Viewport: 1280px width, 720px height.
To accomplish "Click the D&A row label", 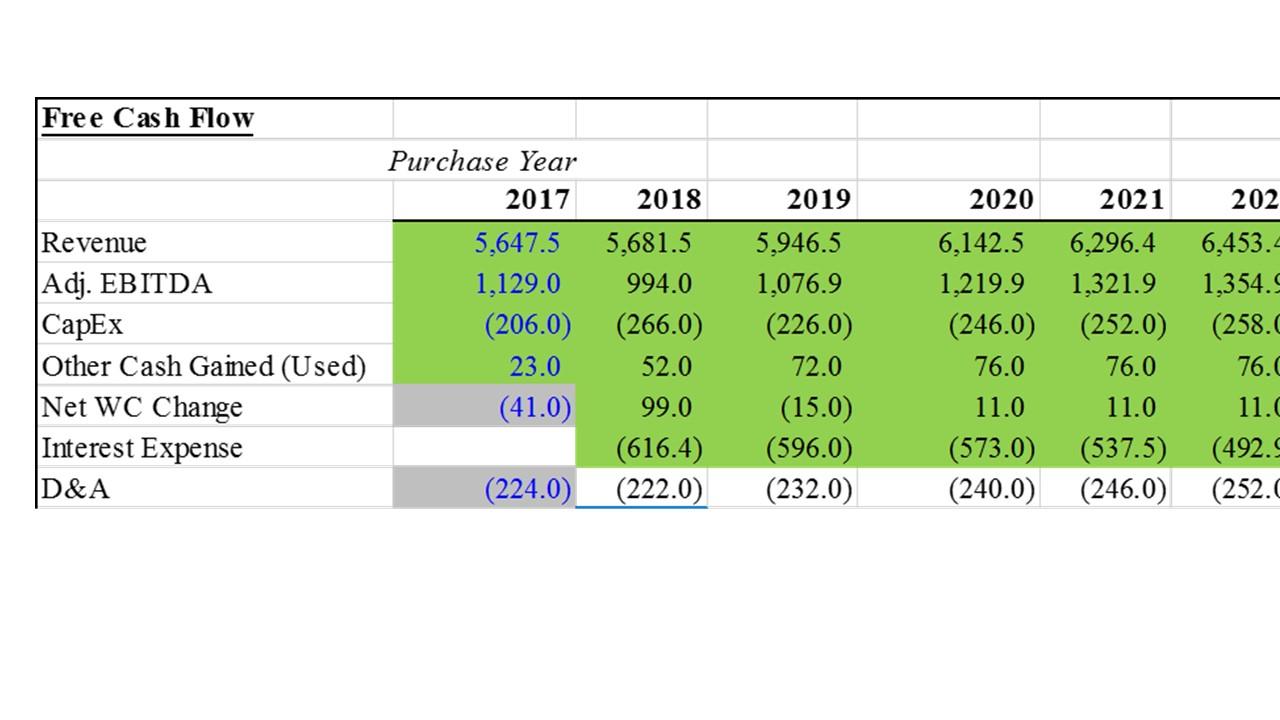I will pyautogui.click(x=215, y=488).
